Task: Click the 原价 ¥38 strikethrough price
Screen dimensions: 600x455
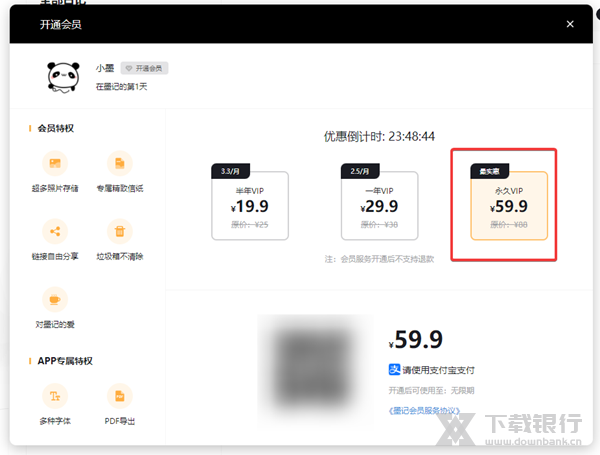Action: coord(379,225)
